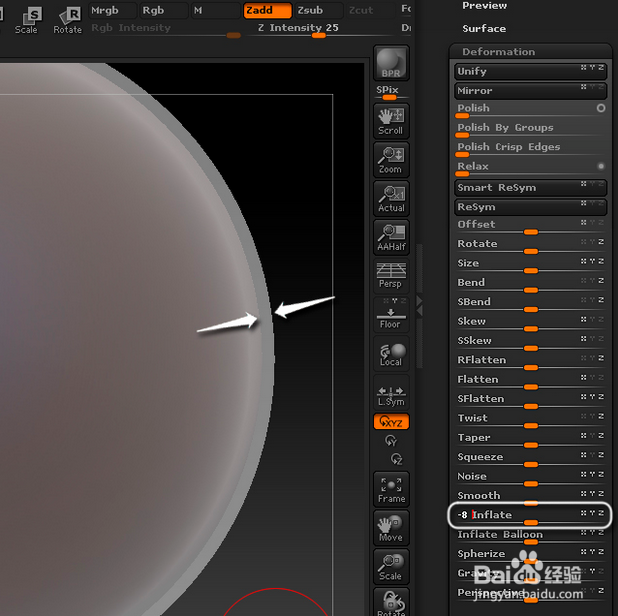Adjust the Skew deformation slider
This screenshot has height=616, width=618.
coord(531,323)
